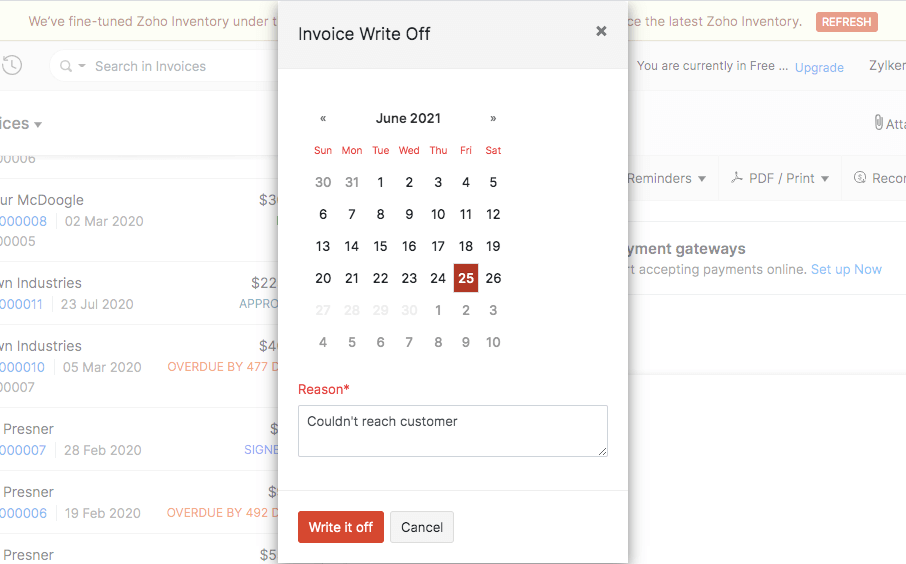The width and height of the screenshot is (906, 564).
Task: Click in the Reason text area
Action: pyautogui.click(x=452, y=431)
